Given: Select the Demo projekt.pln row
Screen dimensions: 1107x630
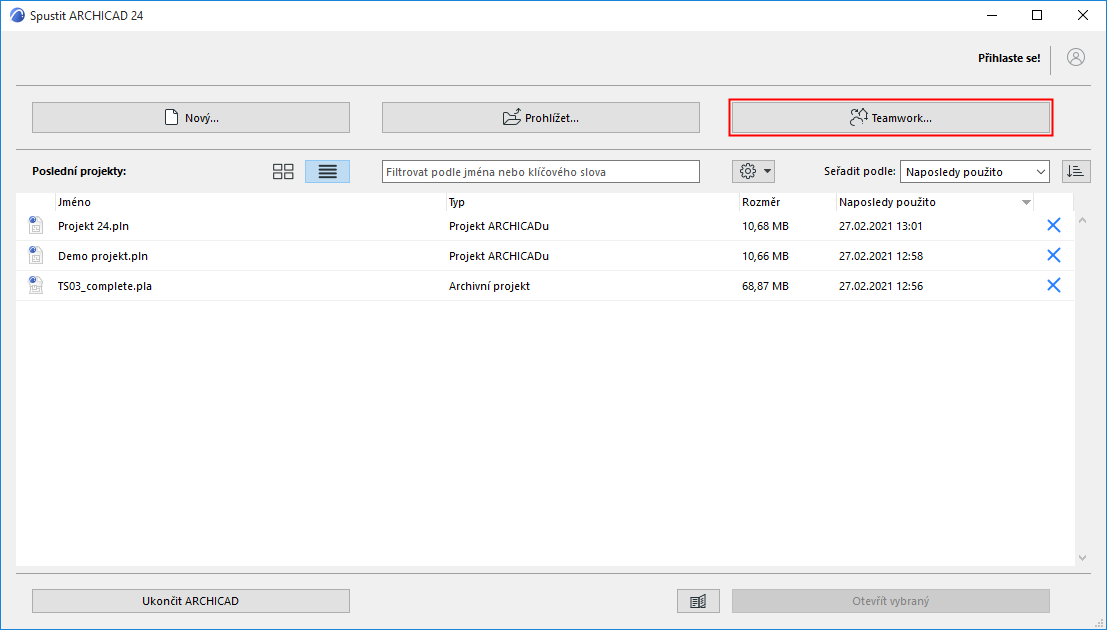Looking at the screenshot, I should 545,256.
